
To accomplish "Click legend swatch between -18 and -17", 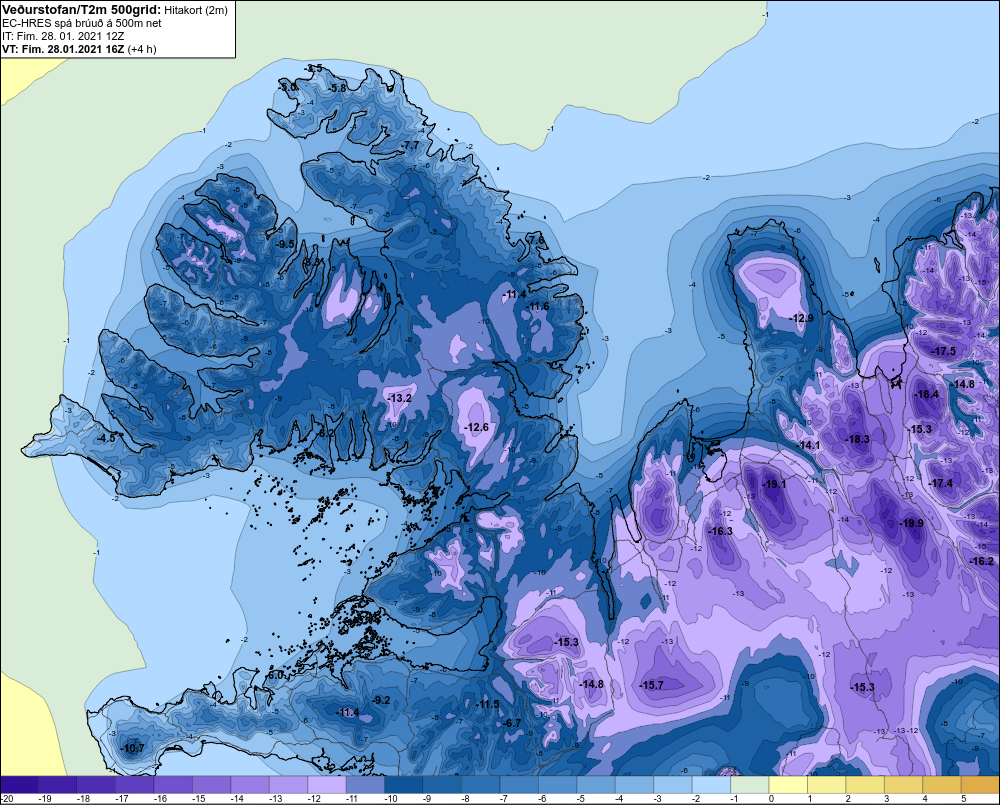I will coord(96,785).
